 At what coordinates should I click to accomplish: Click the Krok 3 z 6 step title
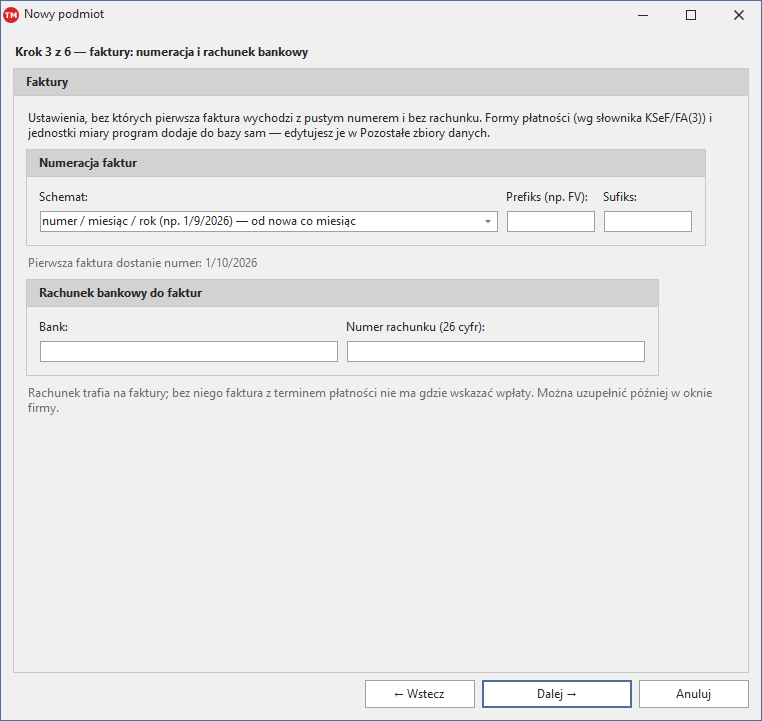pos(161,52)
